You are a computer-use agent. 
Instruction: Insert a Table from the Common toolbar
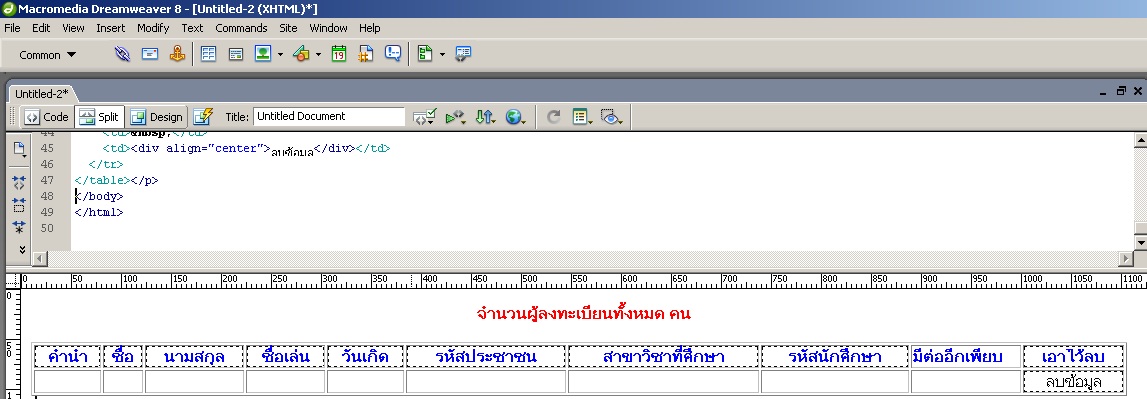coord(208,54)
